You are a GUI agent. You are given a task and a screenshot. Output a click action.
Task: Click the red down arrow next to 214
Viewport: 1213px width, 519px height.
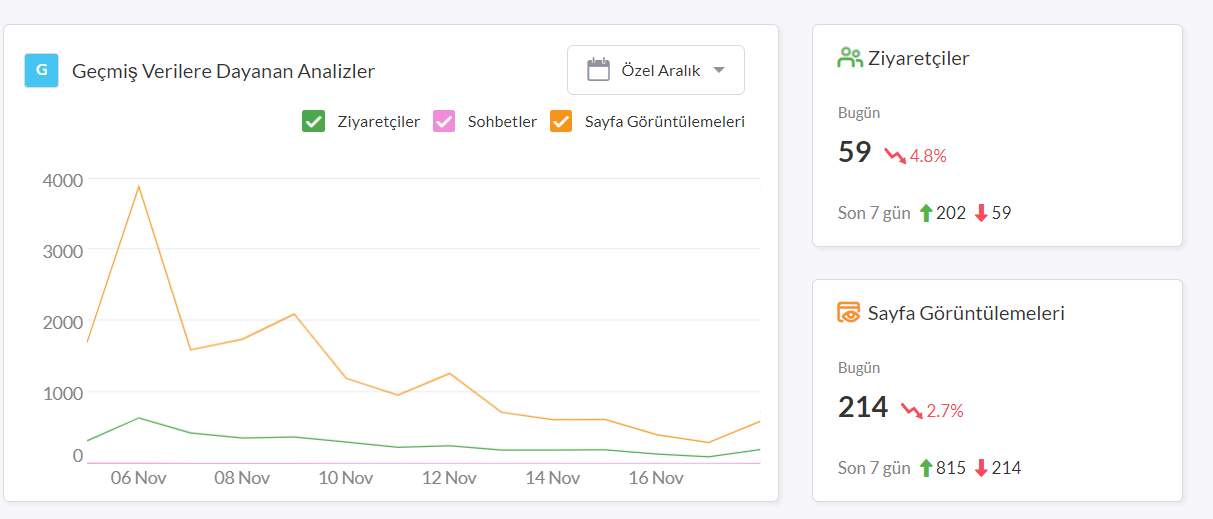[x=981, y=468]
